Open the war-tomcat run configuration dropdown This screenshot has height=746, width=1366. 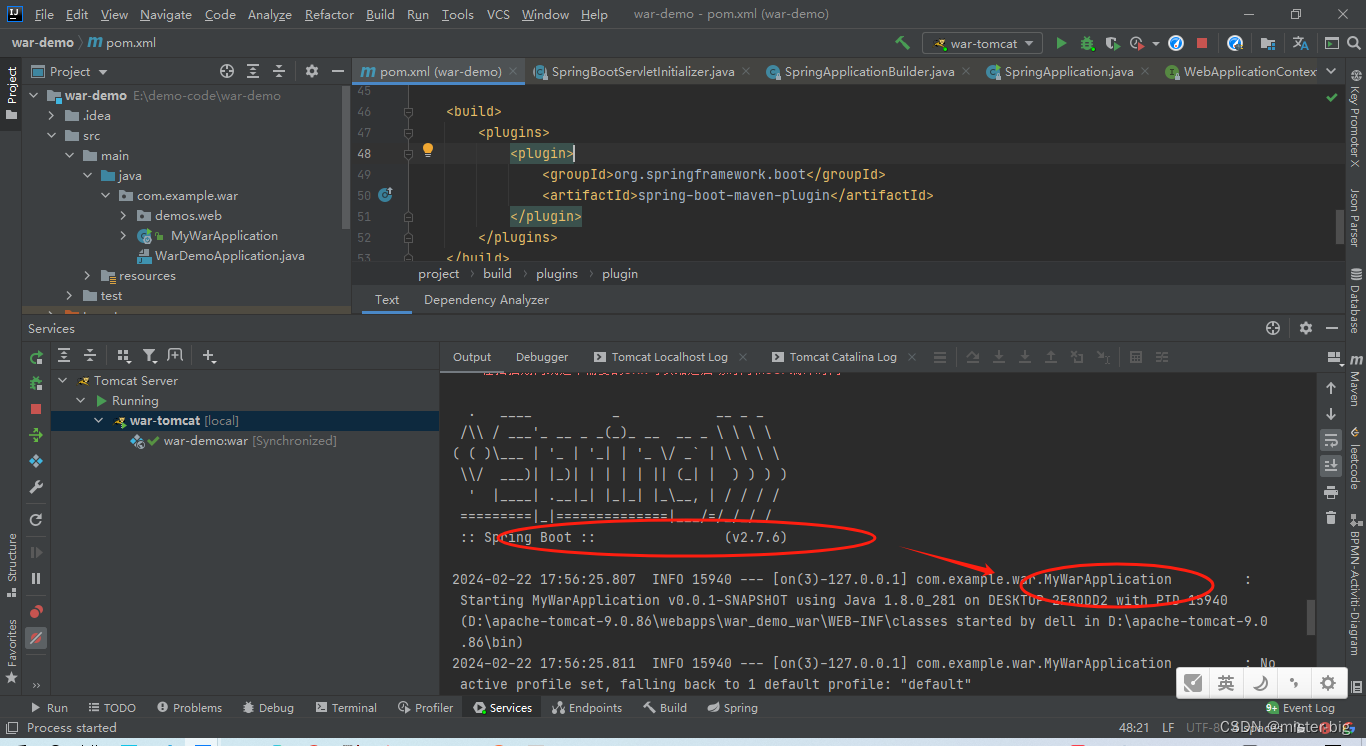[982, 43]
